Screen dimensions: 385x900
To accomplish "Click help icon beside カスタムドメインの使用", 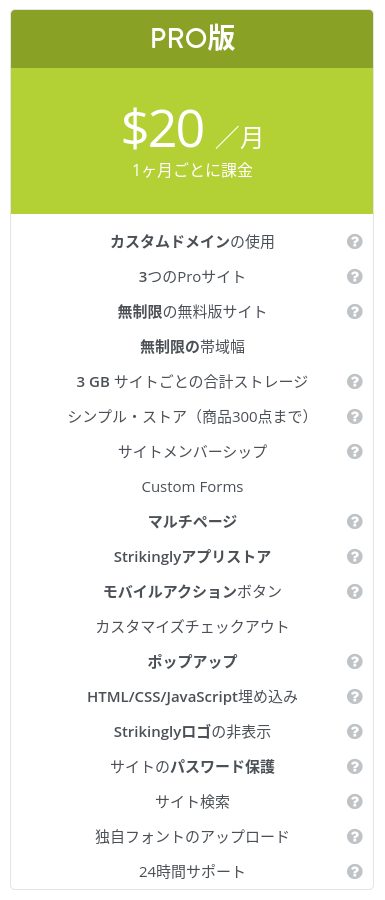I will (355, 242).
